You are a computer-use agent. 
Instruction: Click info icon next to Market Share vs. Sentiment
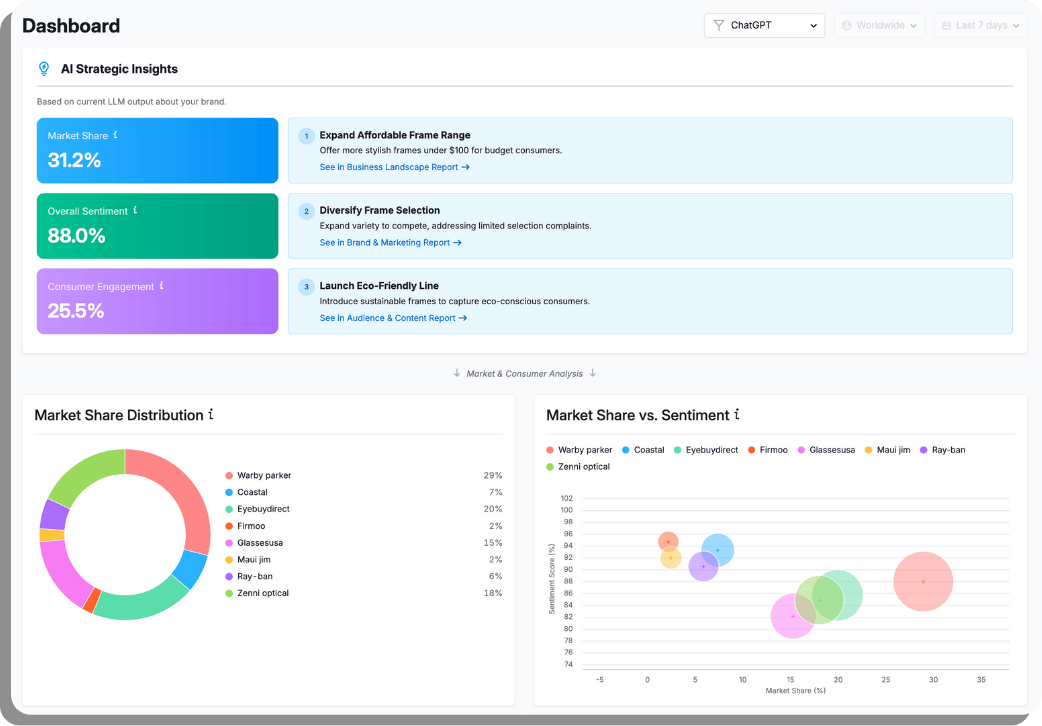[x=737, y=415]
